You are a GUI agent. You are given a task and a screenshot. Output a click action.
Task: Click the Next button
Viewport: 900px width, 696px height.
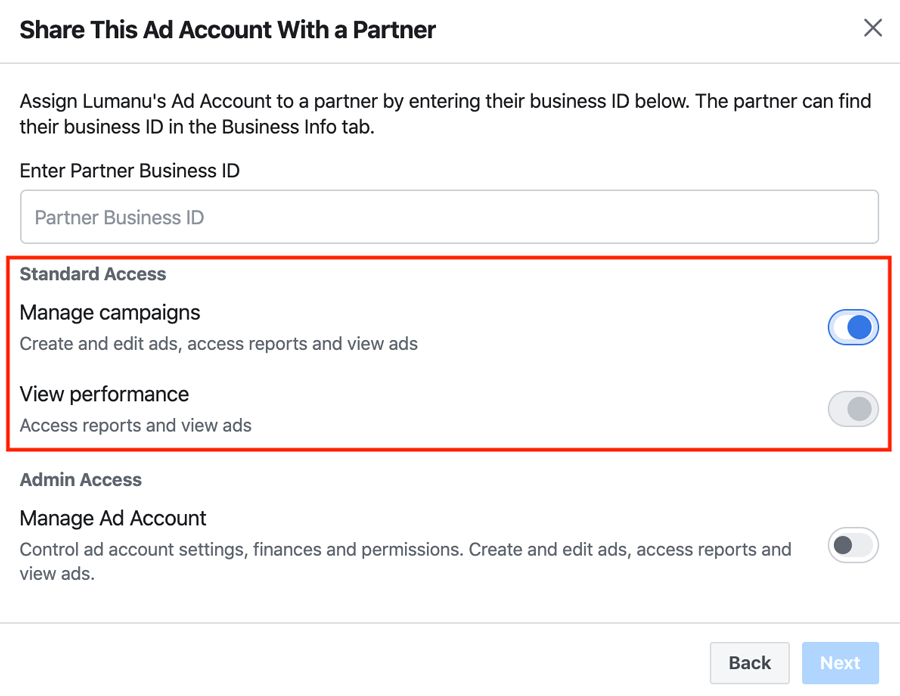pos(840,663)
